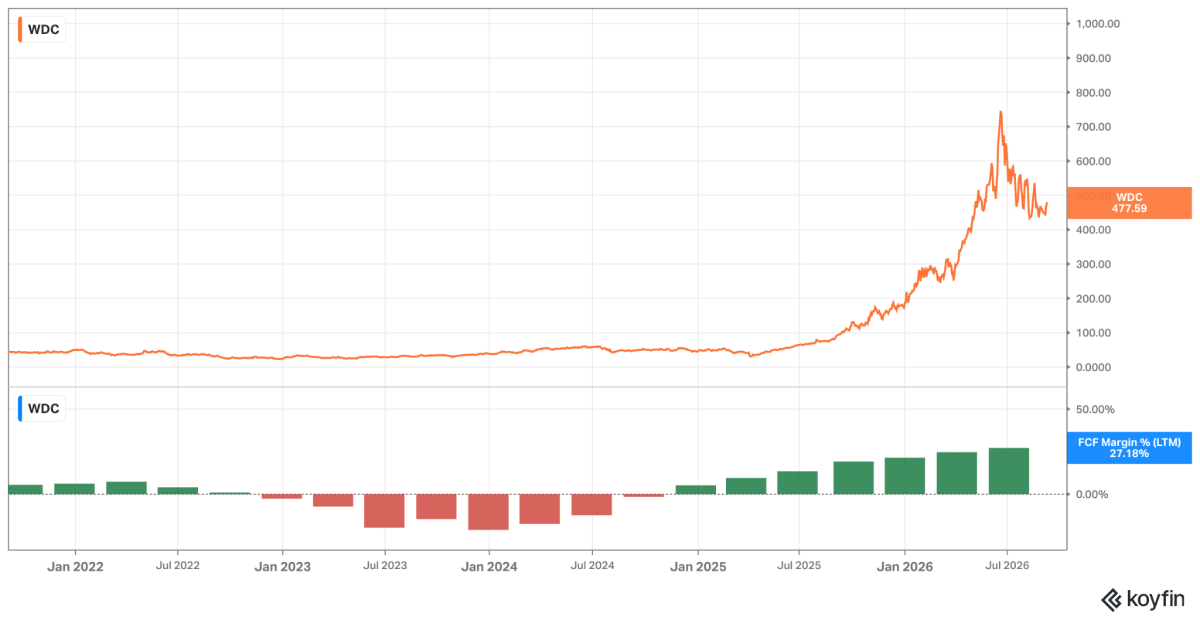Click the Jul 2023 date axis label
The width and height of the screenshot is (1200, 620).
pyautogui.click(x=385, y=566)
